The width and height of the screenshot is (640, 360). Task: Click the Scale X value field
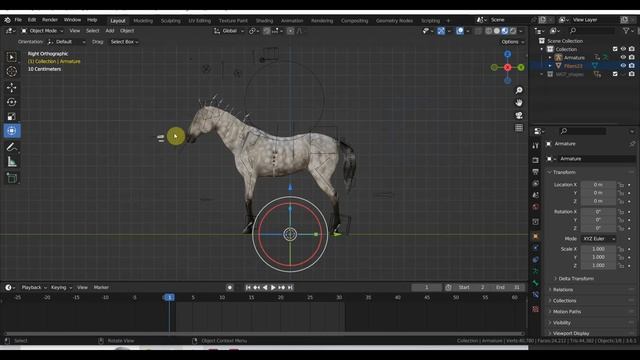[x=598, y=249]
